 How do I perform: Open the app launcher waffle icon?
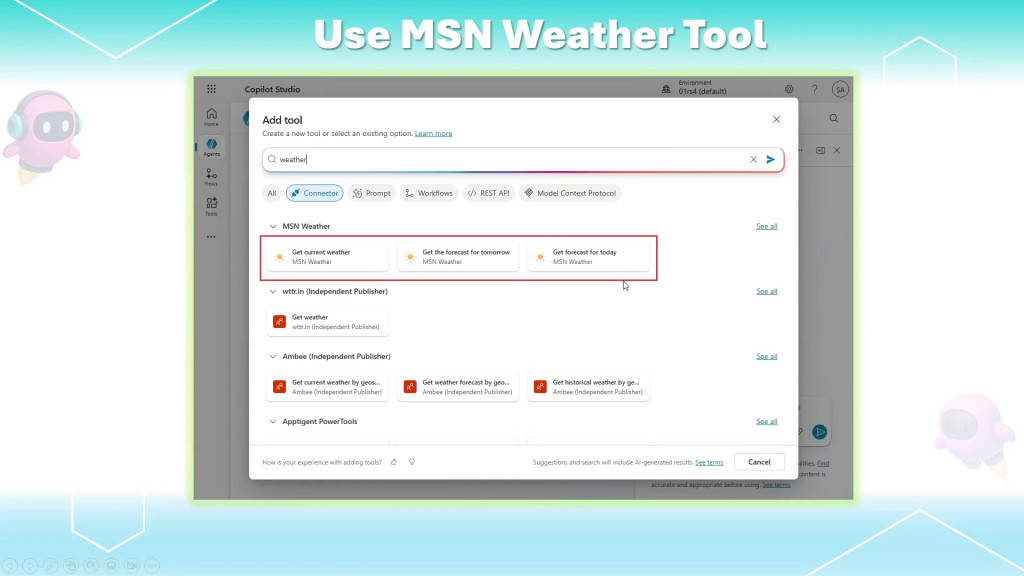(x=212, y=89)
